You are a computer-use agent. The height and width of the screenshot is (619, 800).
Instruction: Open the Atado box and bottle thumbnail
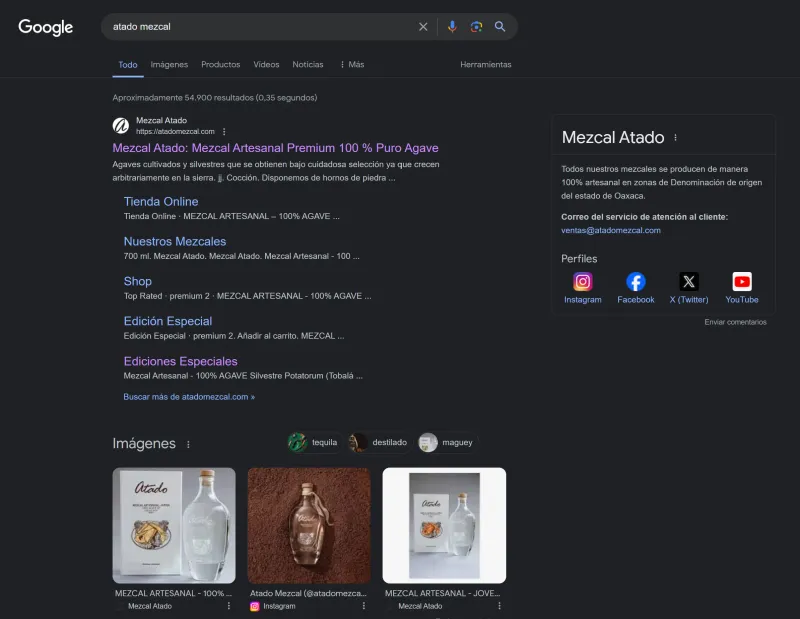point(174,526)
